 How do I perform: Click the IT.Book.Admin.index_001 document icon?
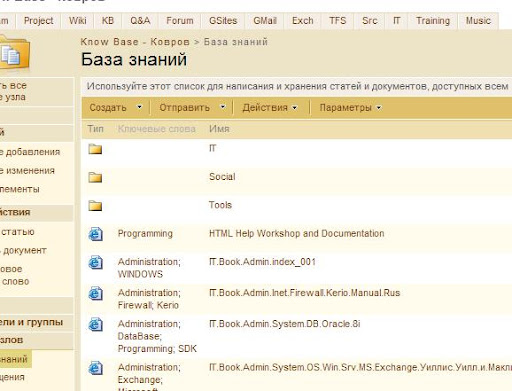[95, 262]
